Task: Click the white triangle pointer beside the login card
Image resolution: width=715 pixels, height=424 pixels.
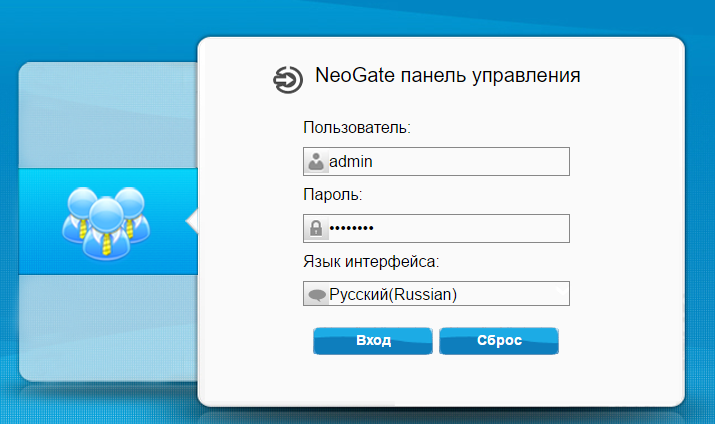Action: pyautogui.click(x=192, y=221)
